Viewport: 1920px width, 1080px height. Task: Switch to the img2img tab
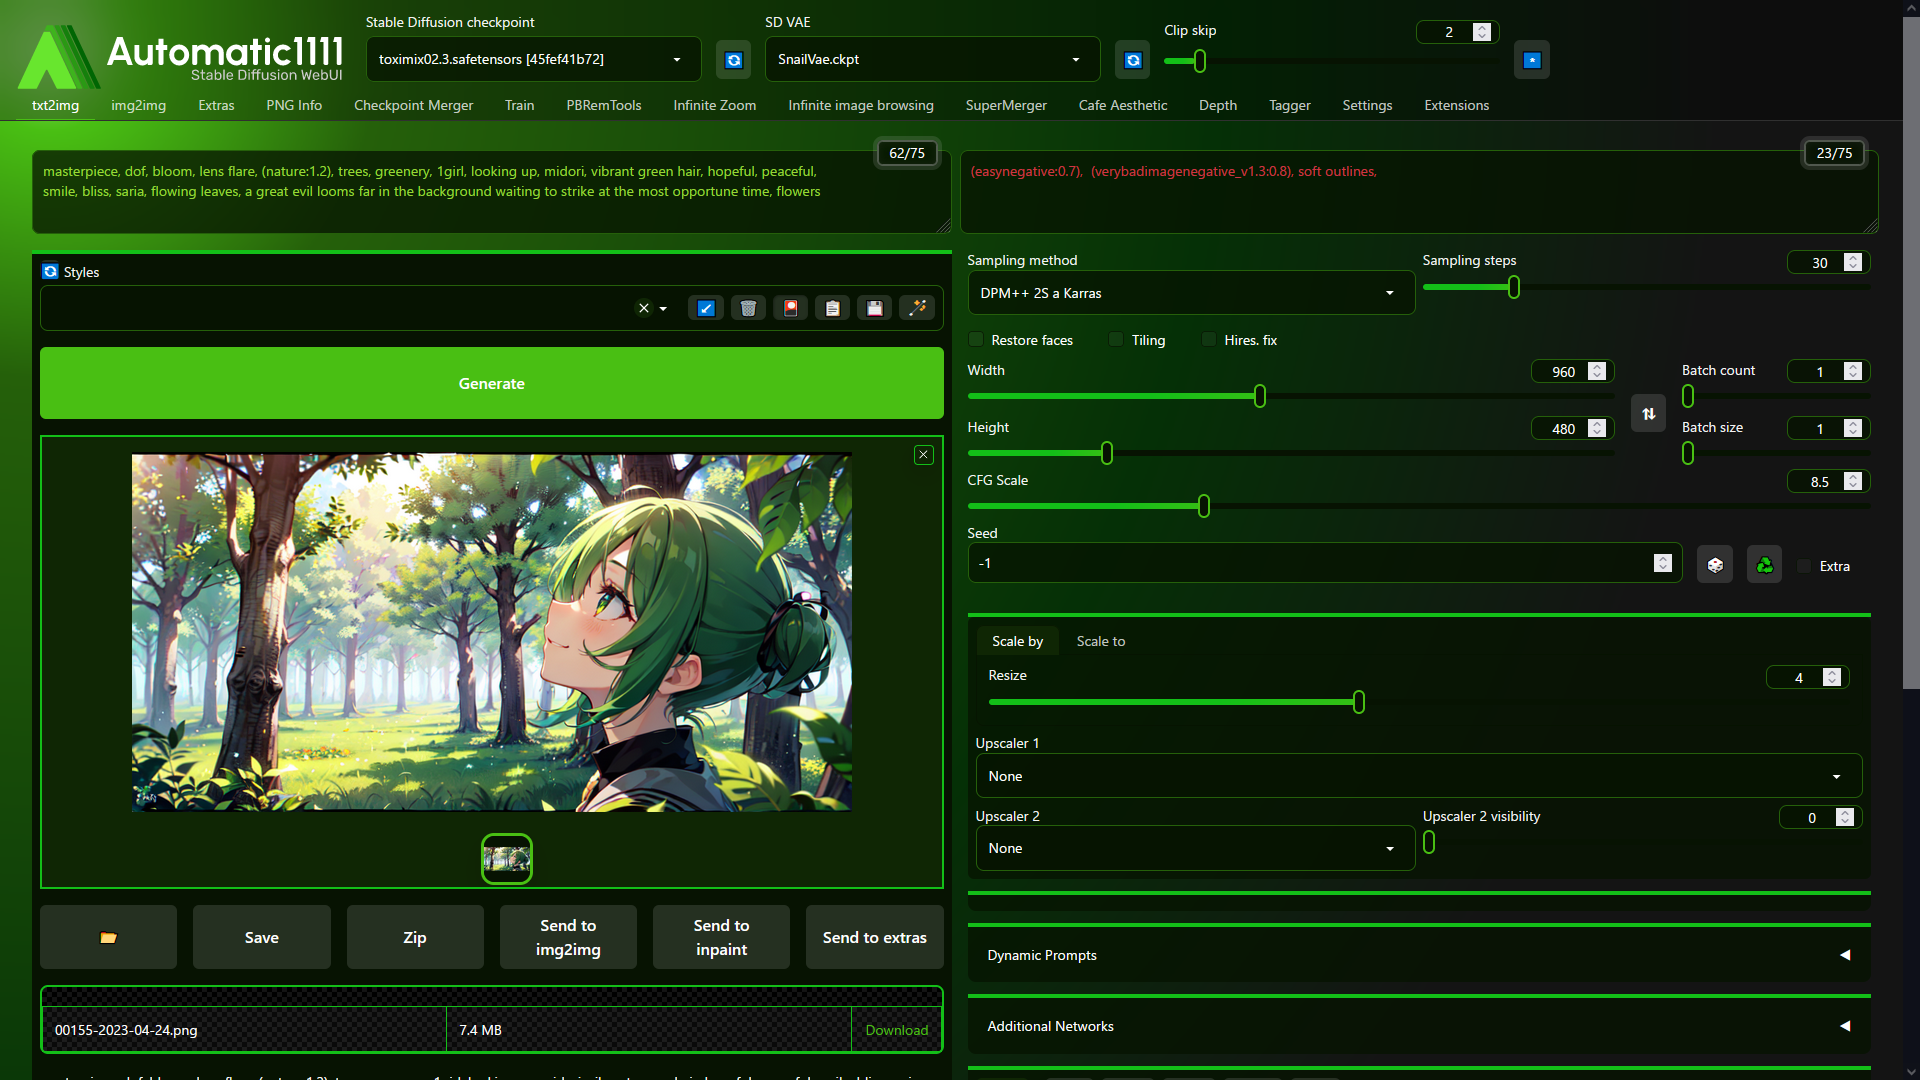[138, 105]
